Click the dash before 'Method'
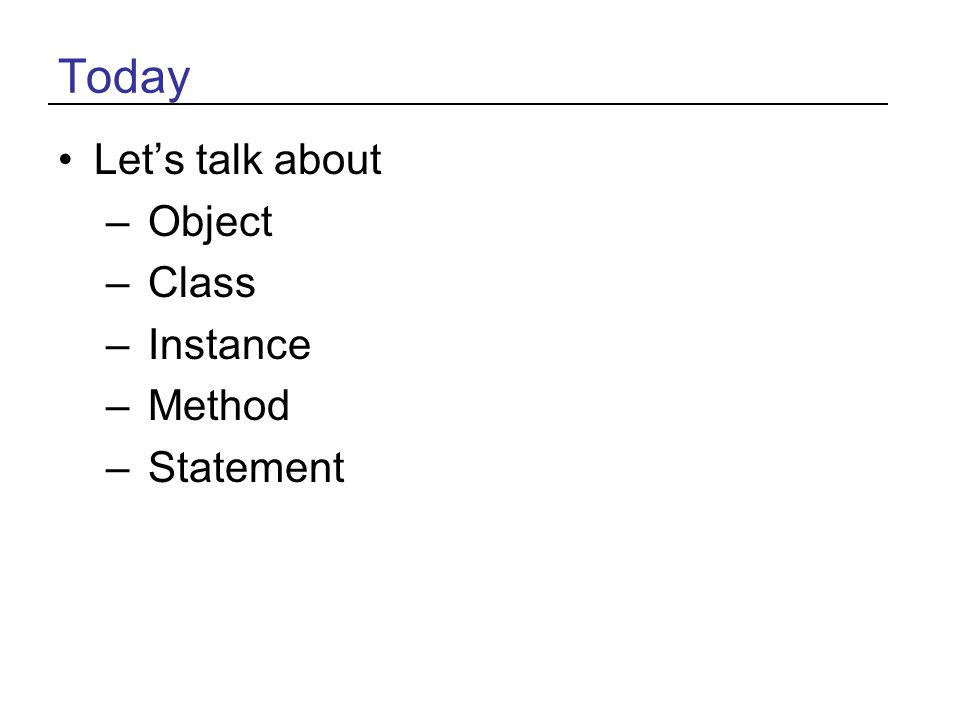Screen dimensions: 960x720 click(x=118, y=409)
